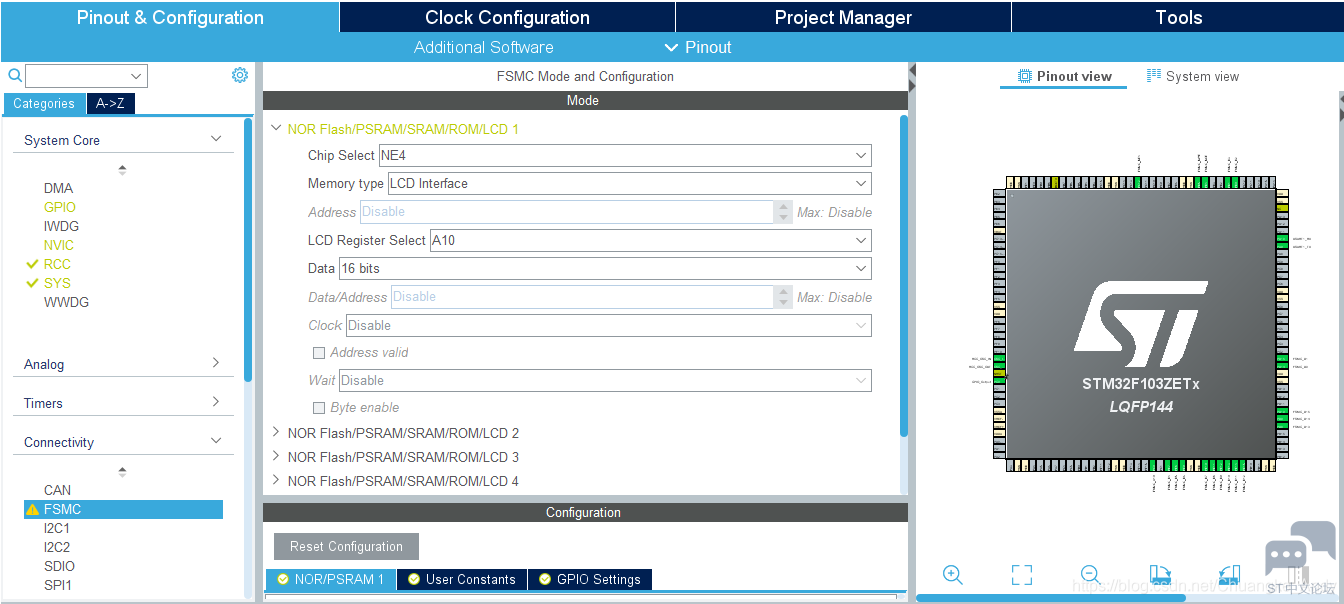Expand the Timers category
This screenshot has height=604, width=1344.
tap(216, 402)
